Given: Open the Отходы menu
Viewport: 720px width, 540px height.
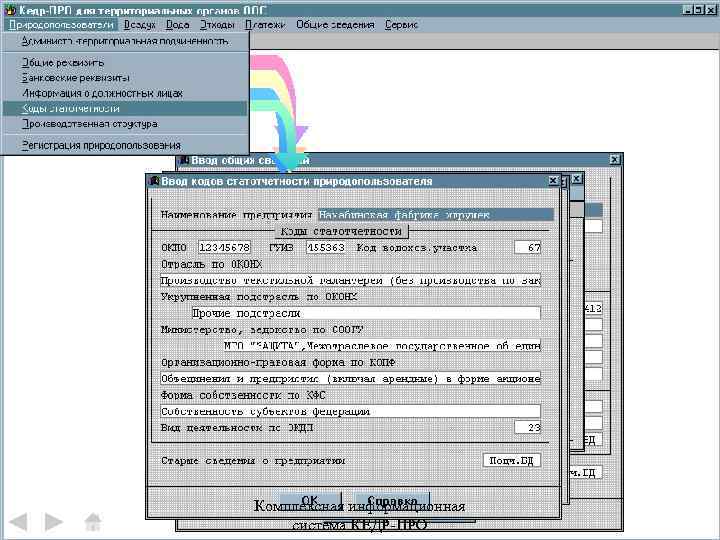Looking at the screenshot, I should [x=217, y=25].
